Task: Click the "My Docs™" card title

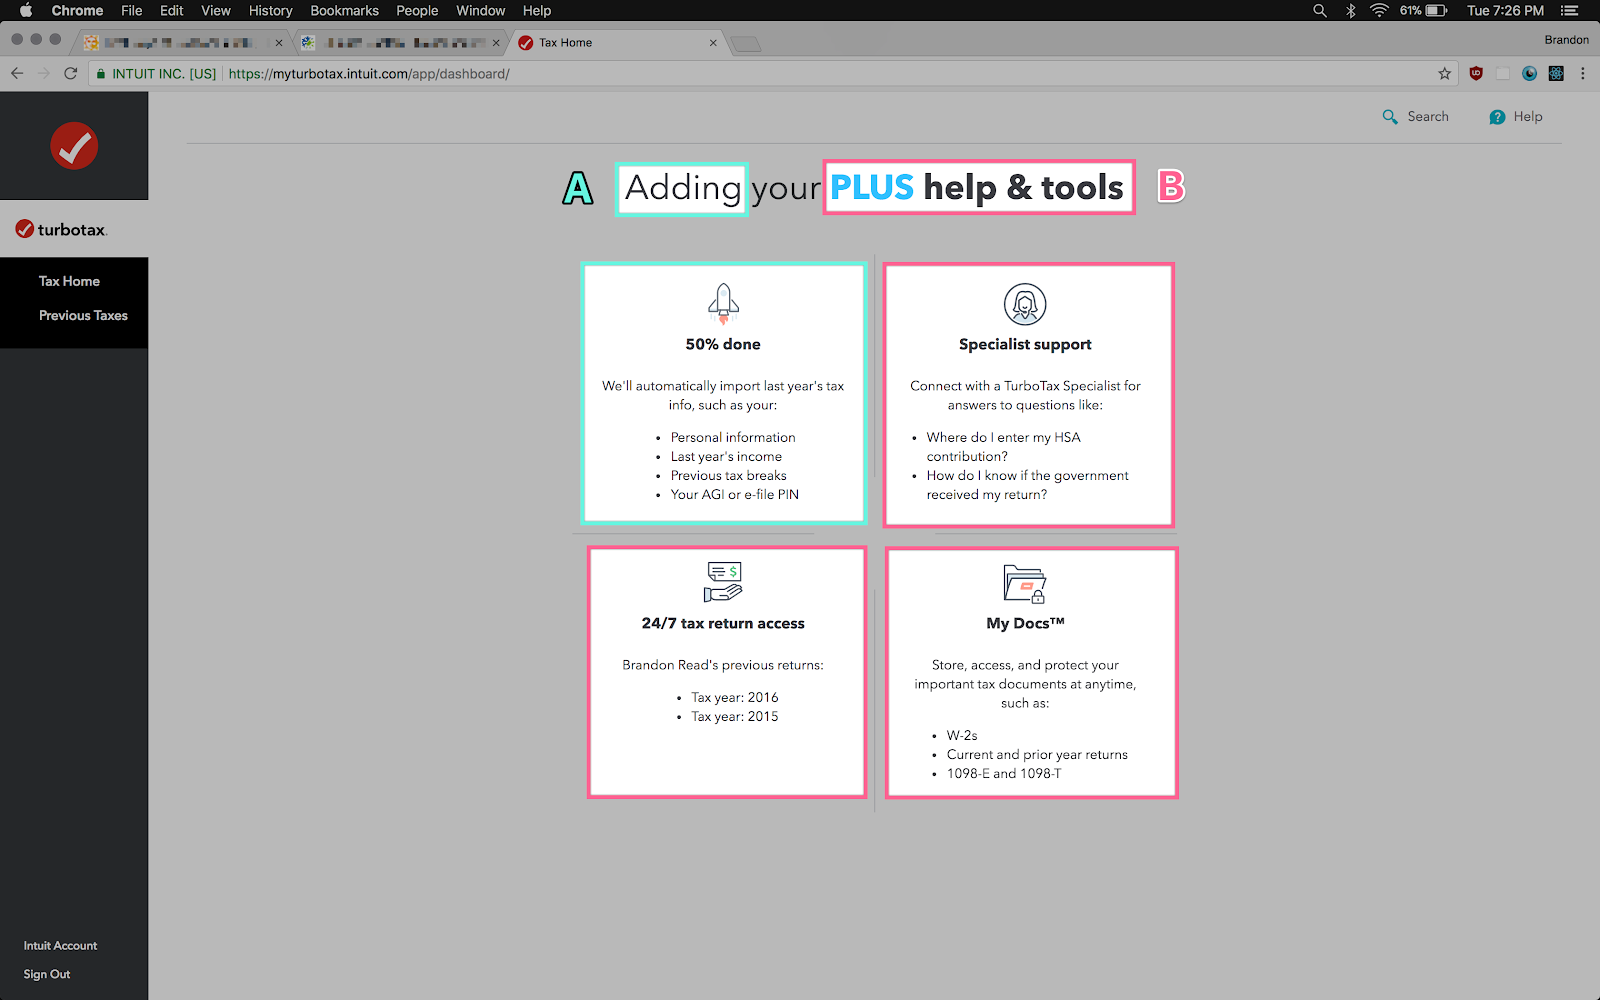Action: [1025, 623]
